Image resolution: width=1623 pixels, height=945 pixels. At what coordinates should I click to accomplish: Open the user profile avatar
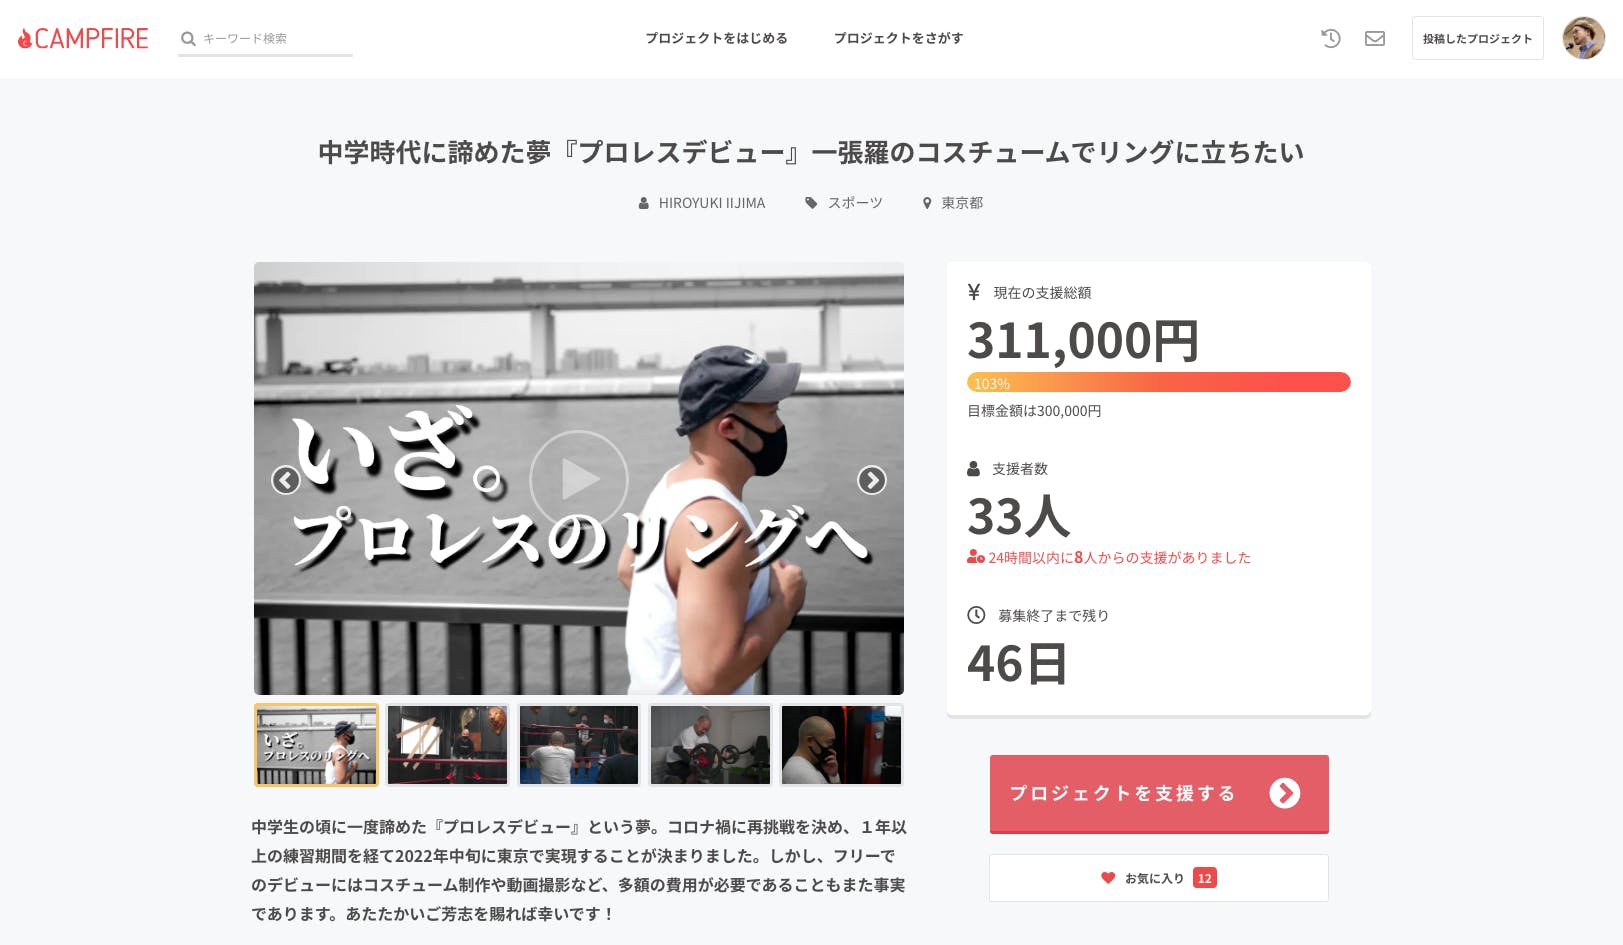(x=1583, y=38)
